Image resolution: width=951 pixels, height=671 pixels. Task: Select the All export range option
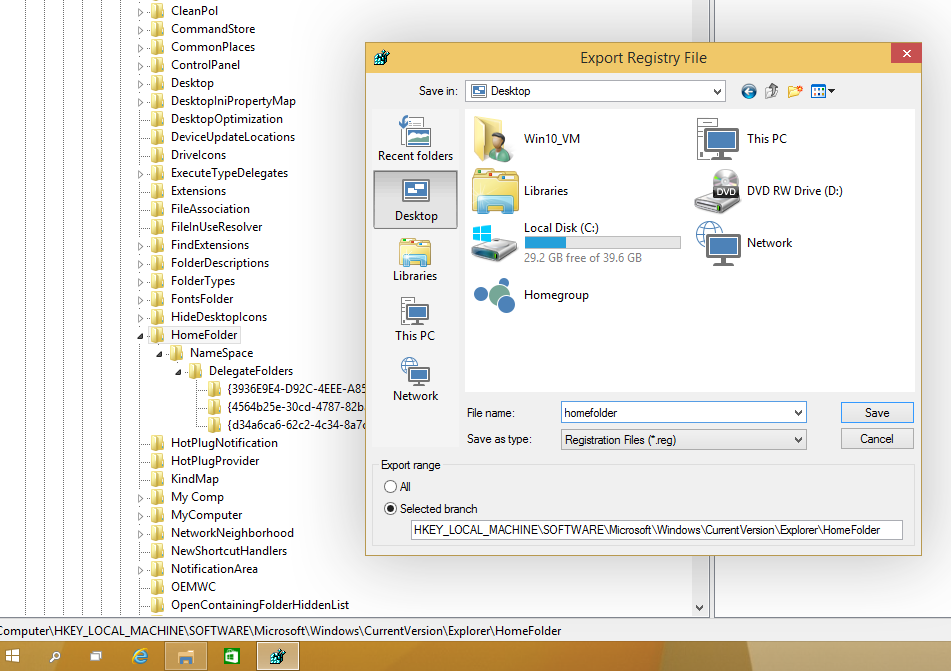[390, 486]
